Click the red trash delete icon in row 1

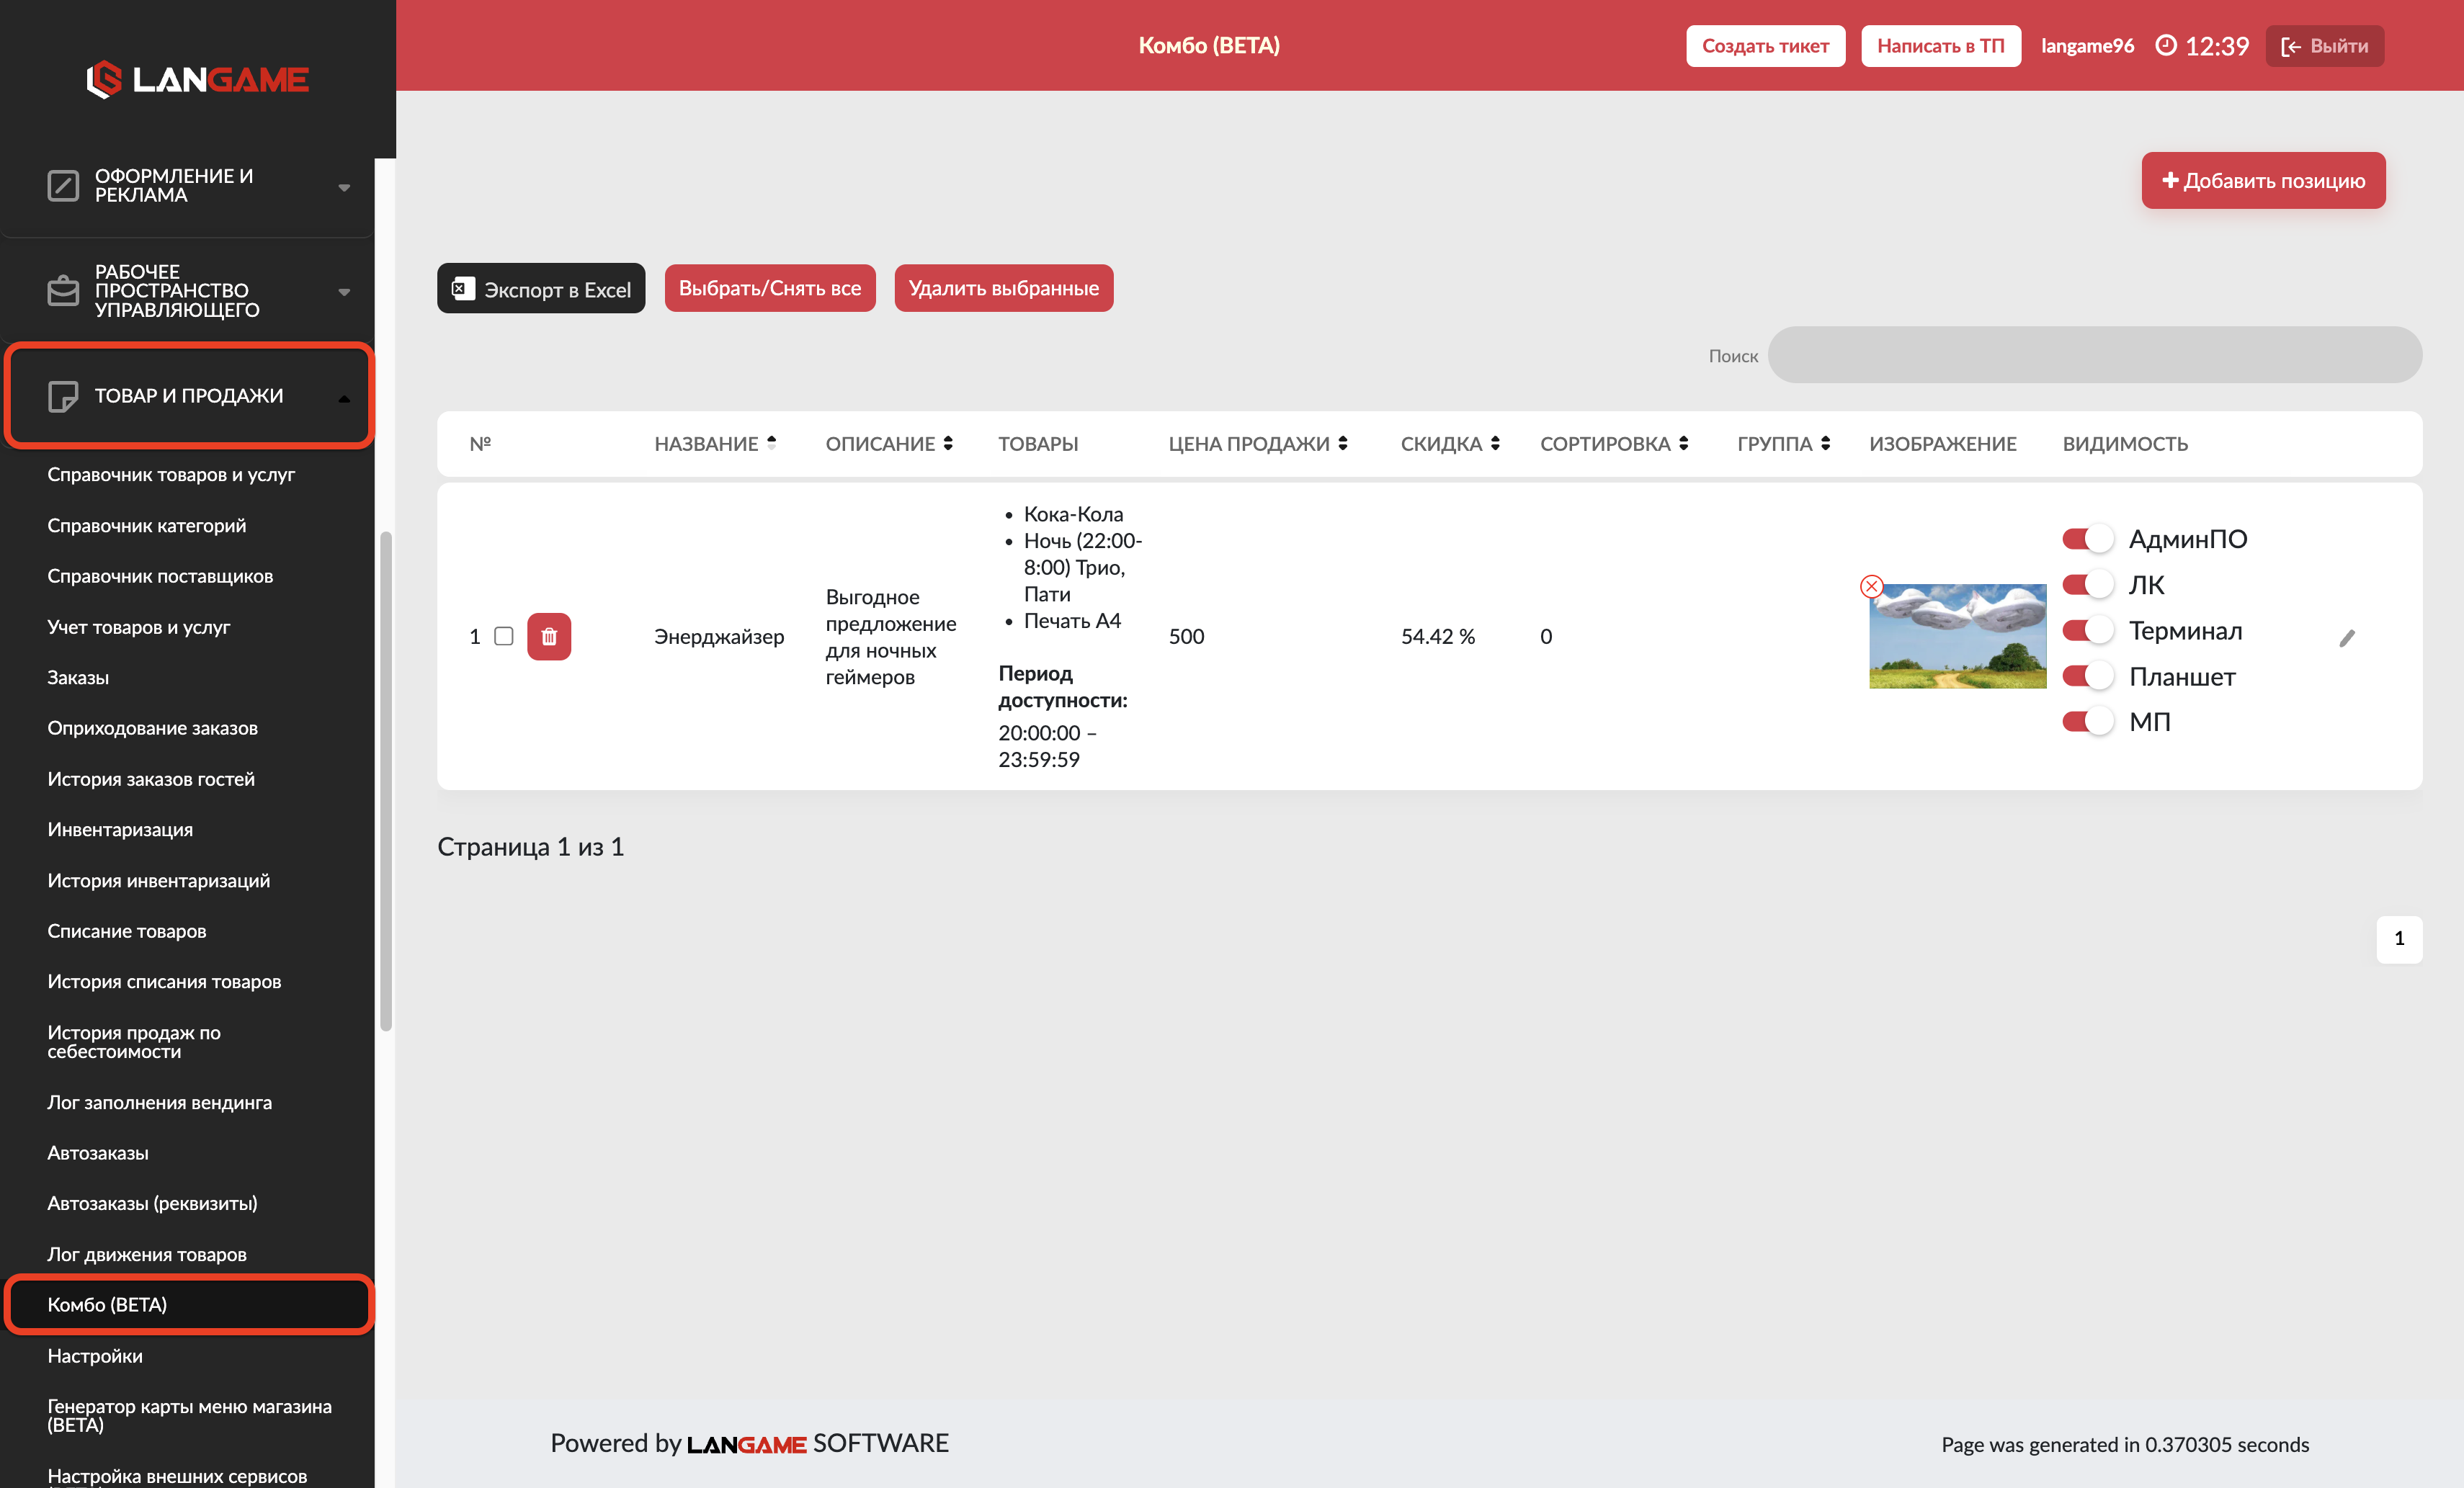coord(549,636)
